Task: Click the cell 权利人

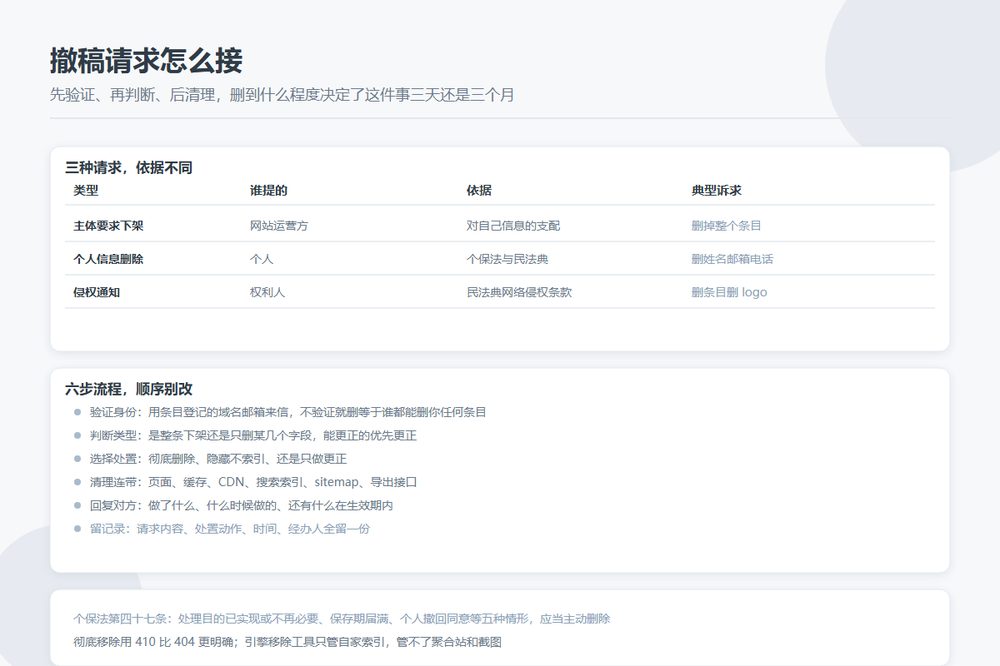Action: [267, 292]
